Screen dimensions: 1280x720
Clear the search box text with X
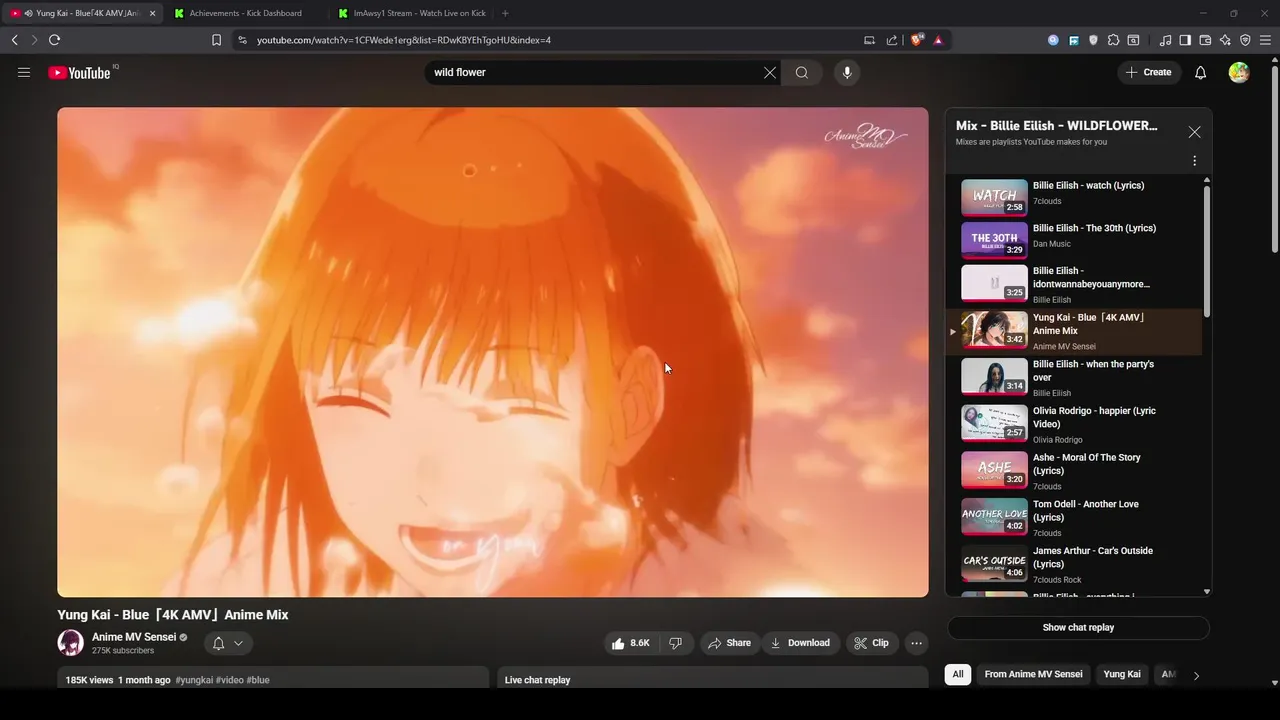point(770,72)
